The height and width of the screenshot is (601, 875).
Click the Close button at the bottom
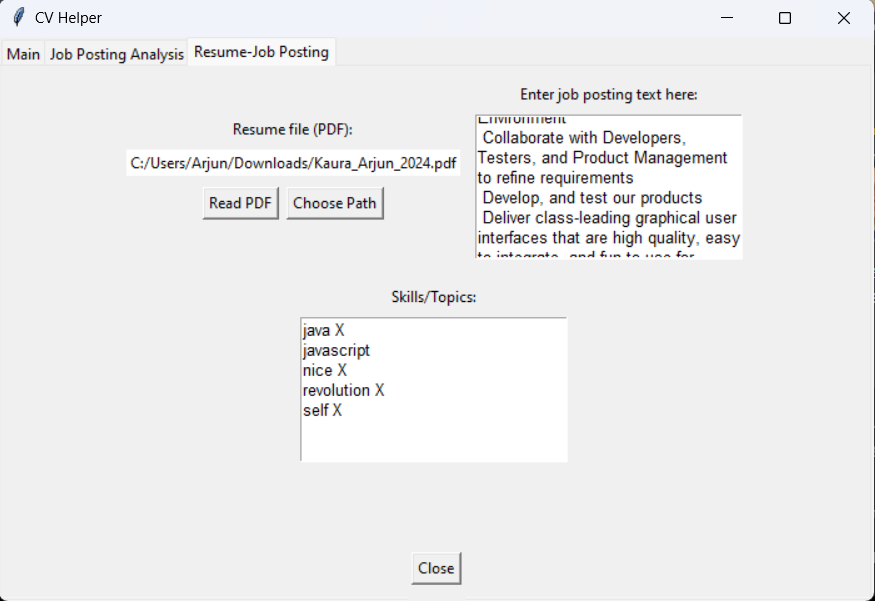(436, 568)
